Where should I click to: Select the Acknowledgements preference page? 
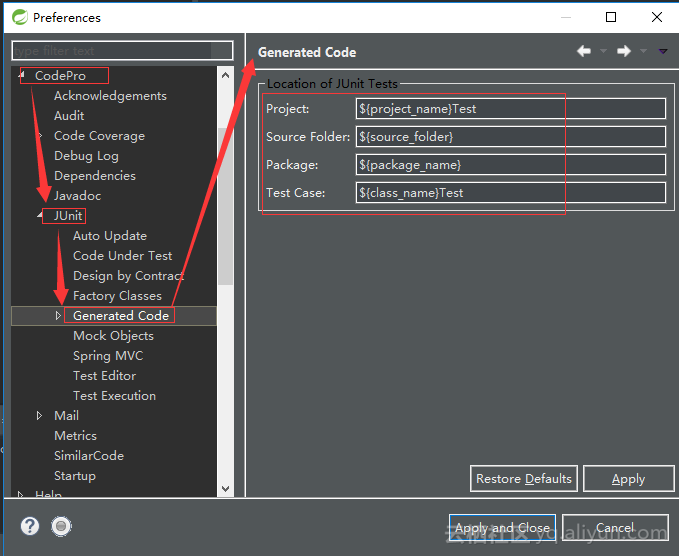(x=110, y=96)
